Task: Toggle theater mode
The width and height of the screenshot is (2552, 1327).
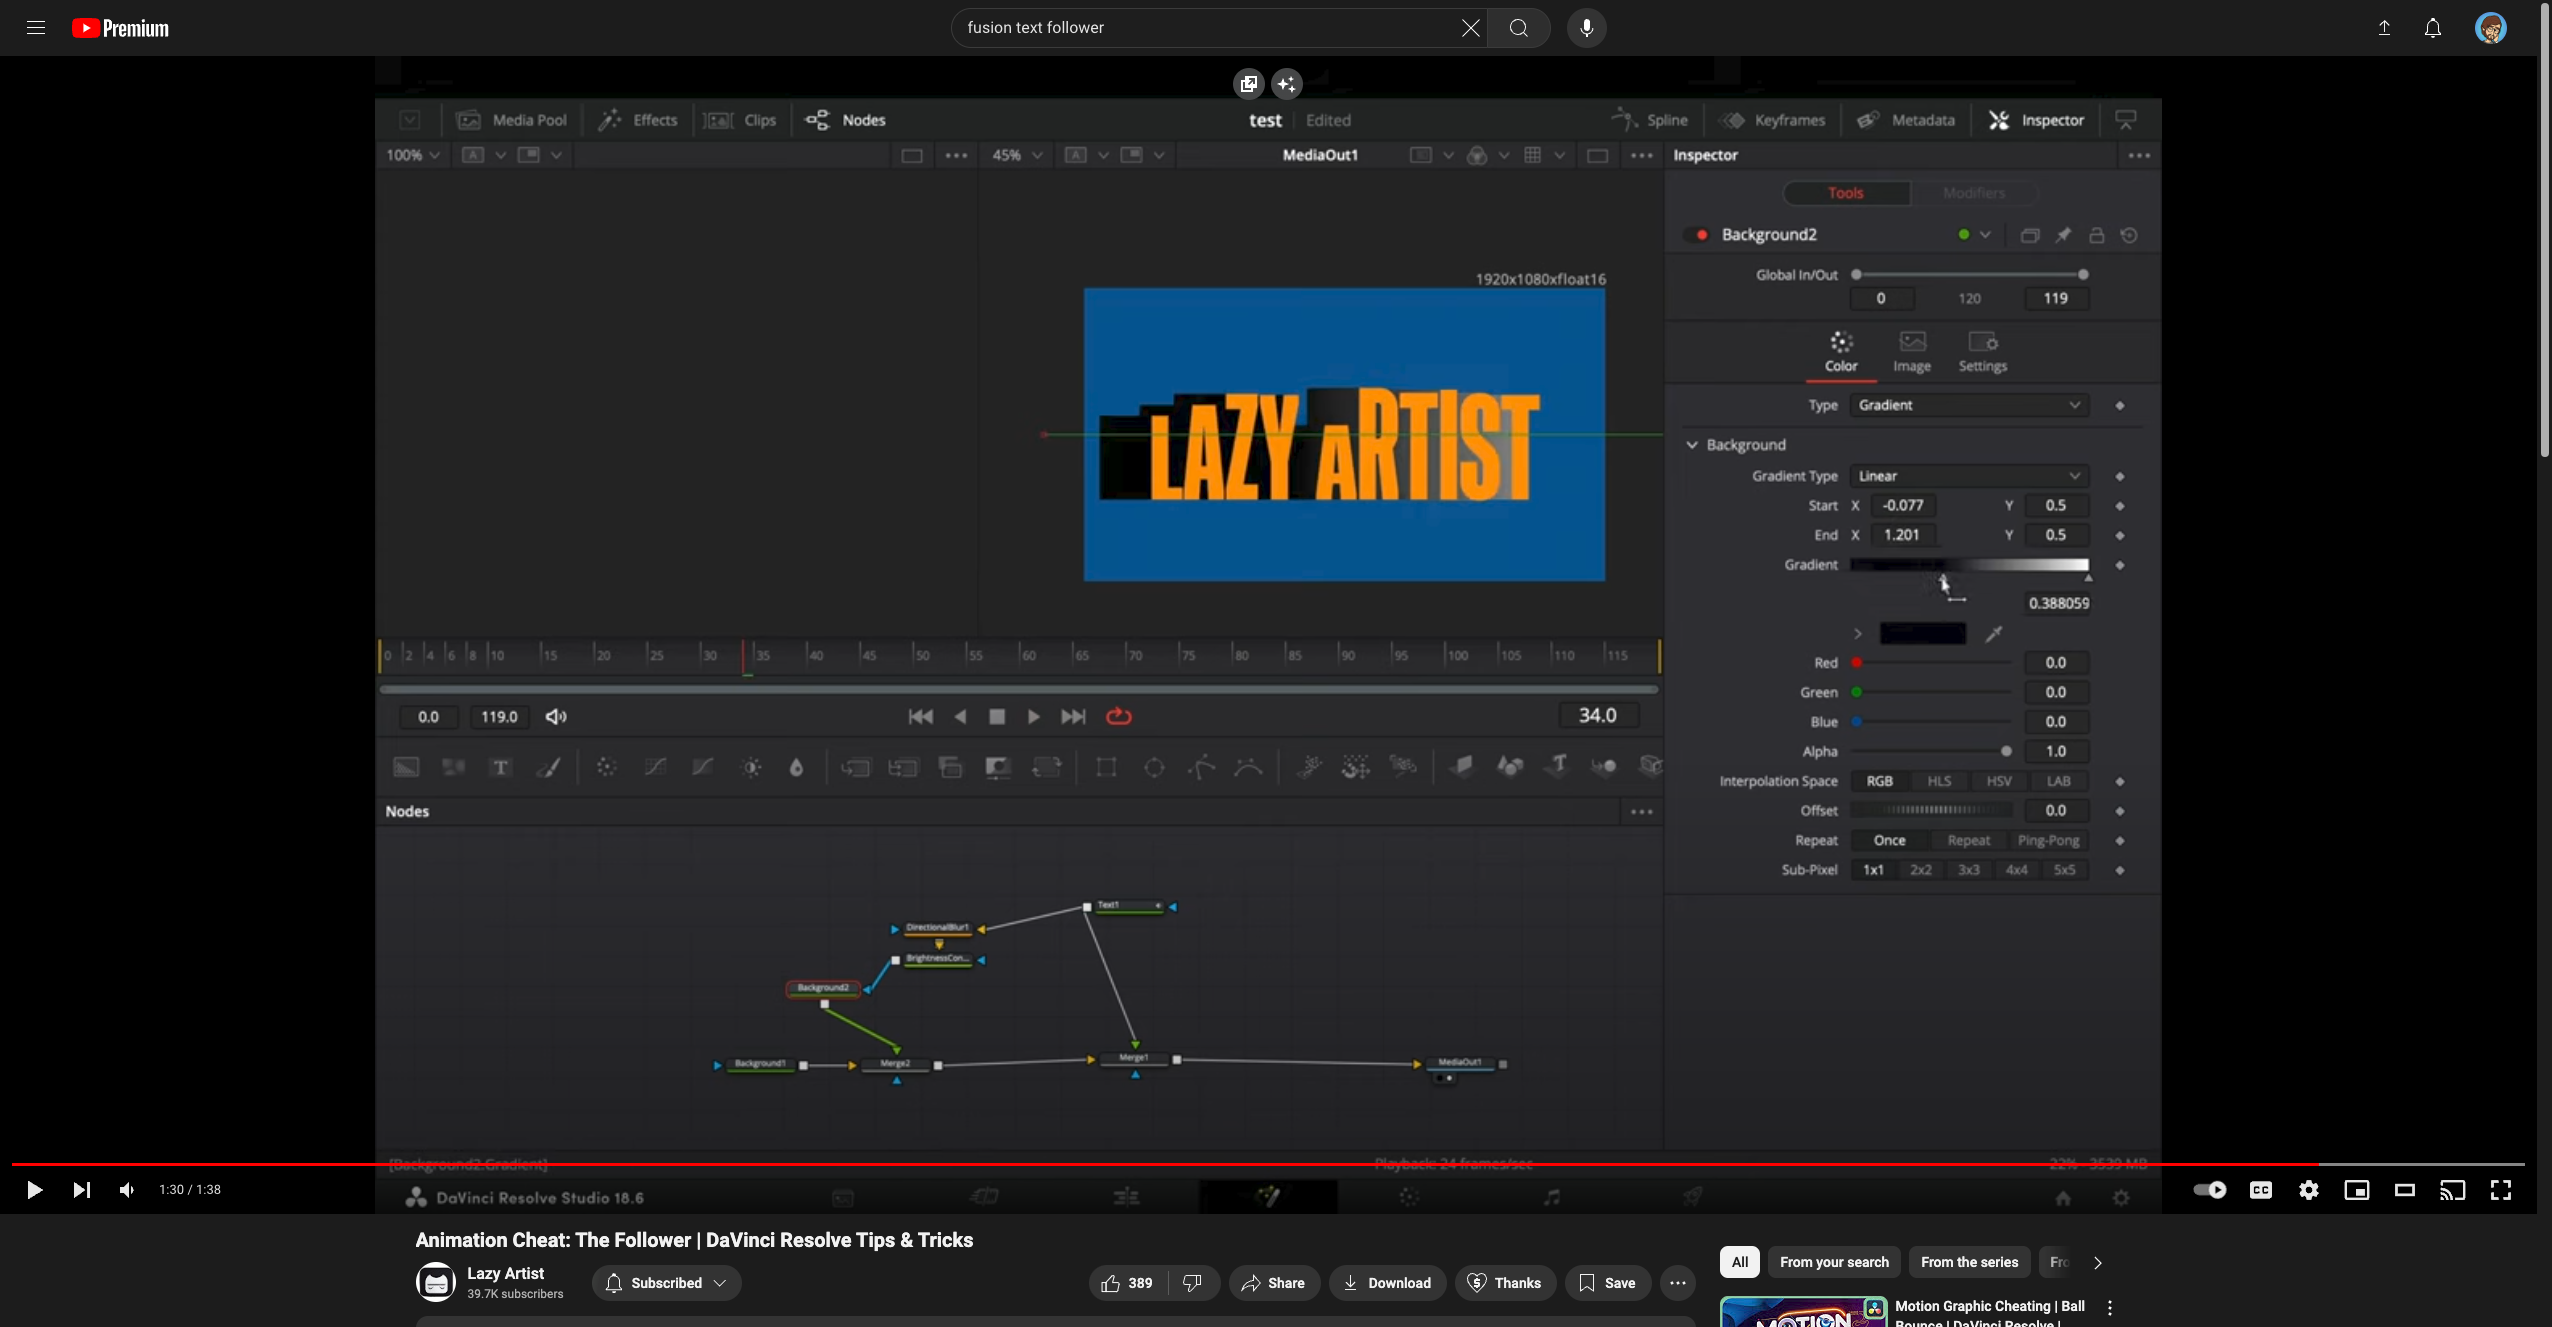Action: [2405, 1189]
